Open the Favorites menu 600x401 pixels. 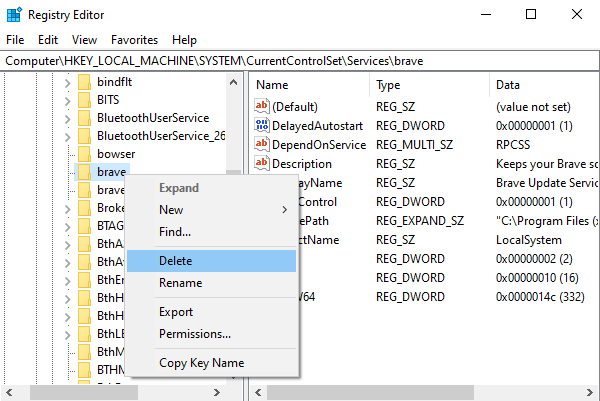coord(134,40)
